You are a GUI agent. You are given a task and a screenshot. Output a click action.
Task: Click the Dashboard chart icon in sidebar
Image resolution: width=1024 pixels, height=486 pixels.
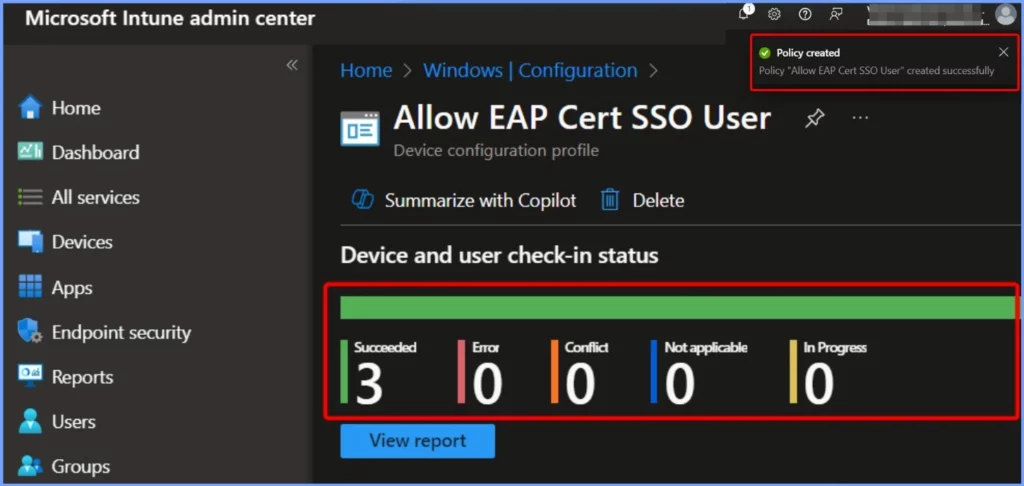[x=30, y=152]
